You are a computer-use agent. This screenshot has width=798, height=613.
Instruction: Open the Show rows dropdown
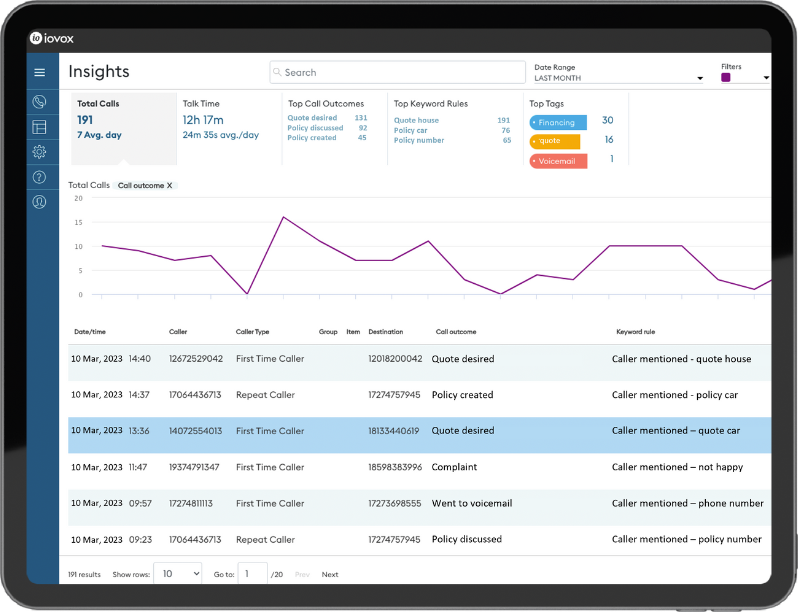181,574
